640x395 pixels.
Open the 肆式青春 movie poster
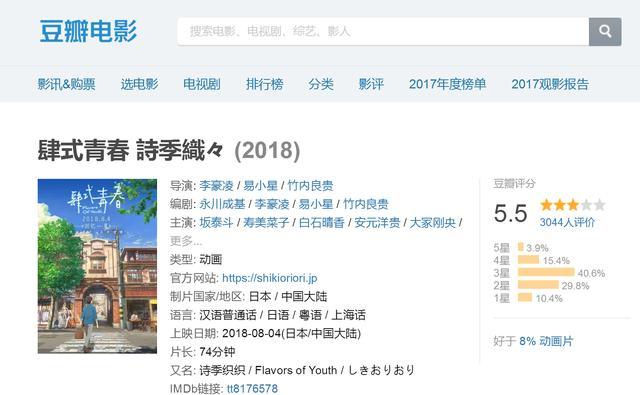(97, 266)
